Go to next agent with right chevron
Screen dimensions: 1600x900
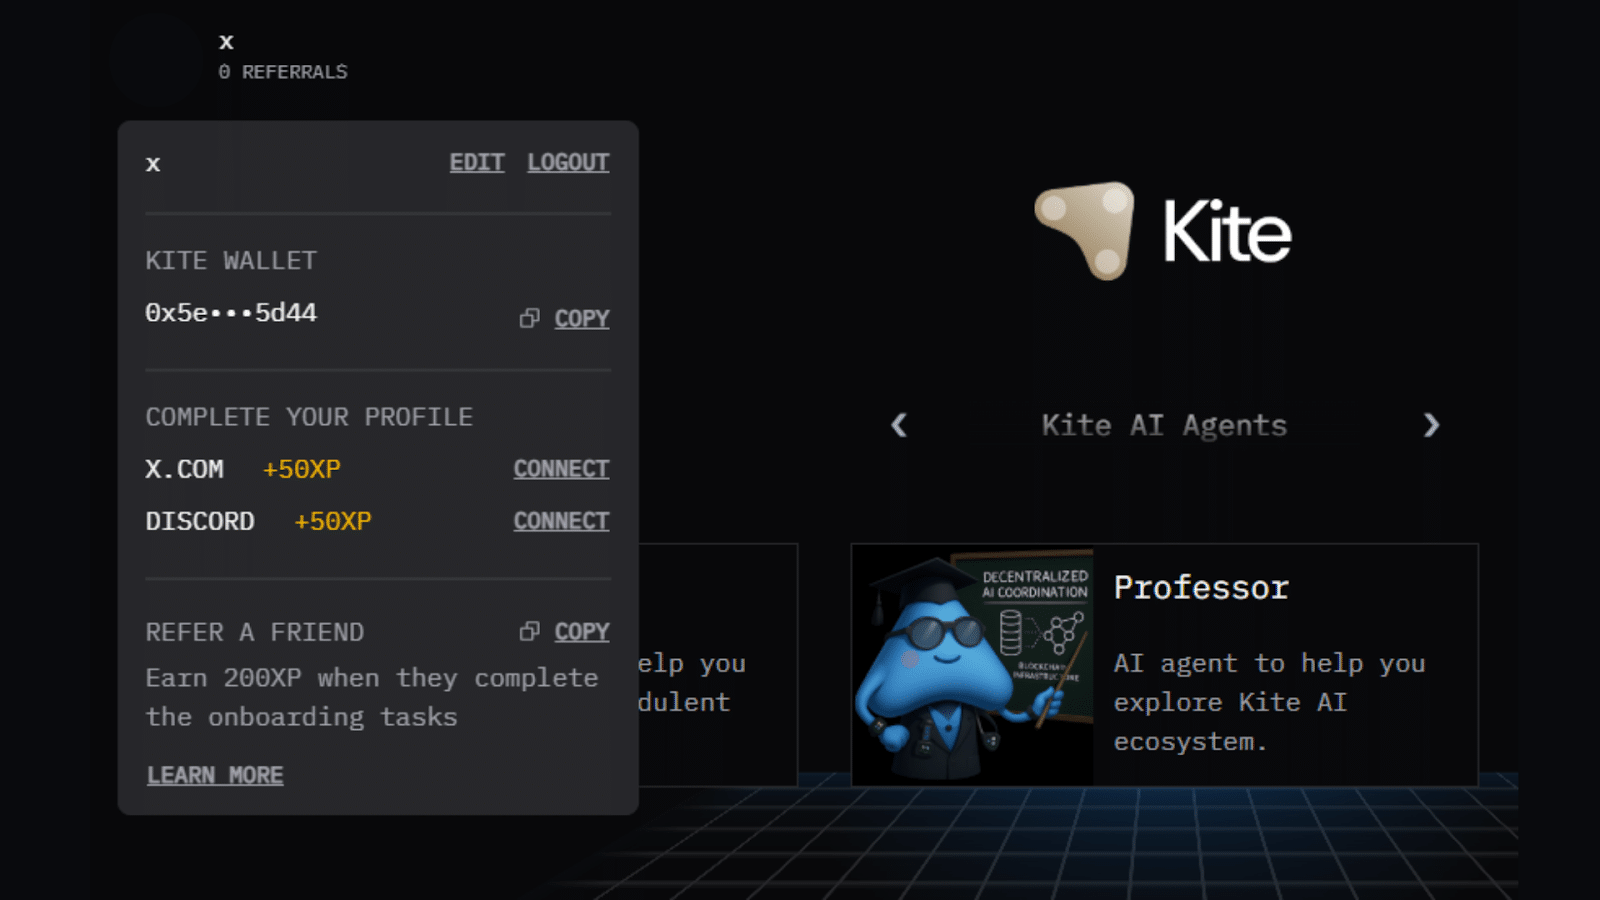coord(1431,425)
